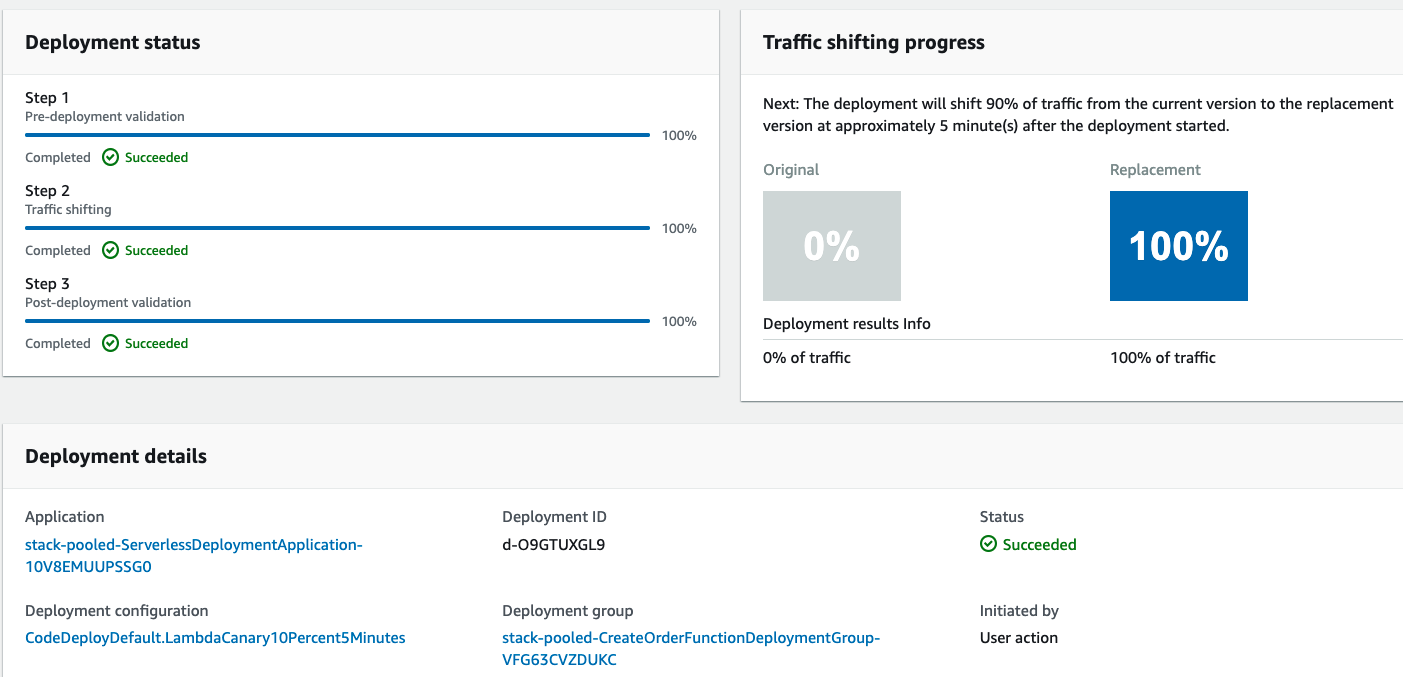Image resolution: width=1403 pixels, height=677 pixels.
Task: Select the deployment ID d-O9GTUXGL9 text
Action: pos(553,545)
